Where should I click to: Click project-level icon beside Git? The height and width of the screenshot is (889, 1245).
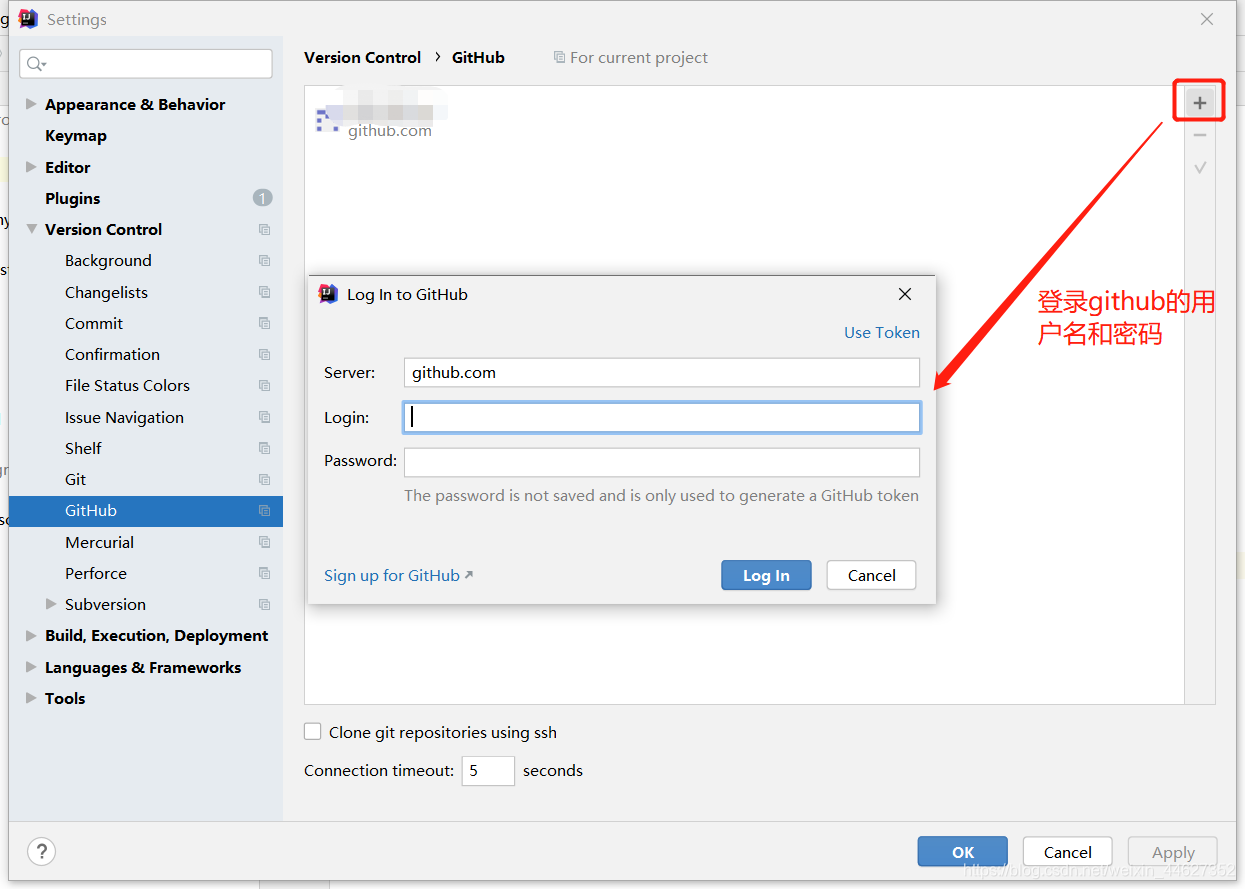click(264, 480)
